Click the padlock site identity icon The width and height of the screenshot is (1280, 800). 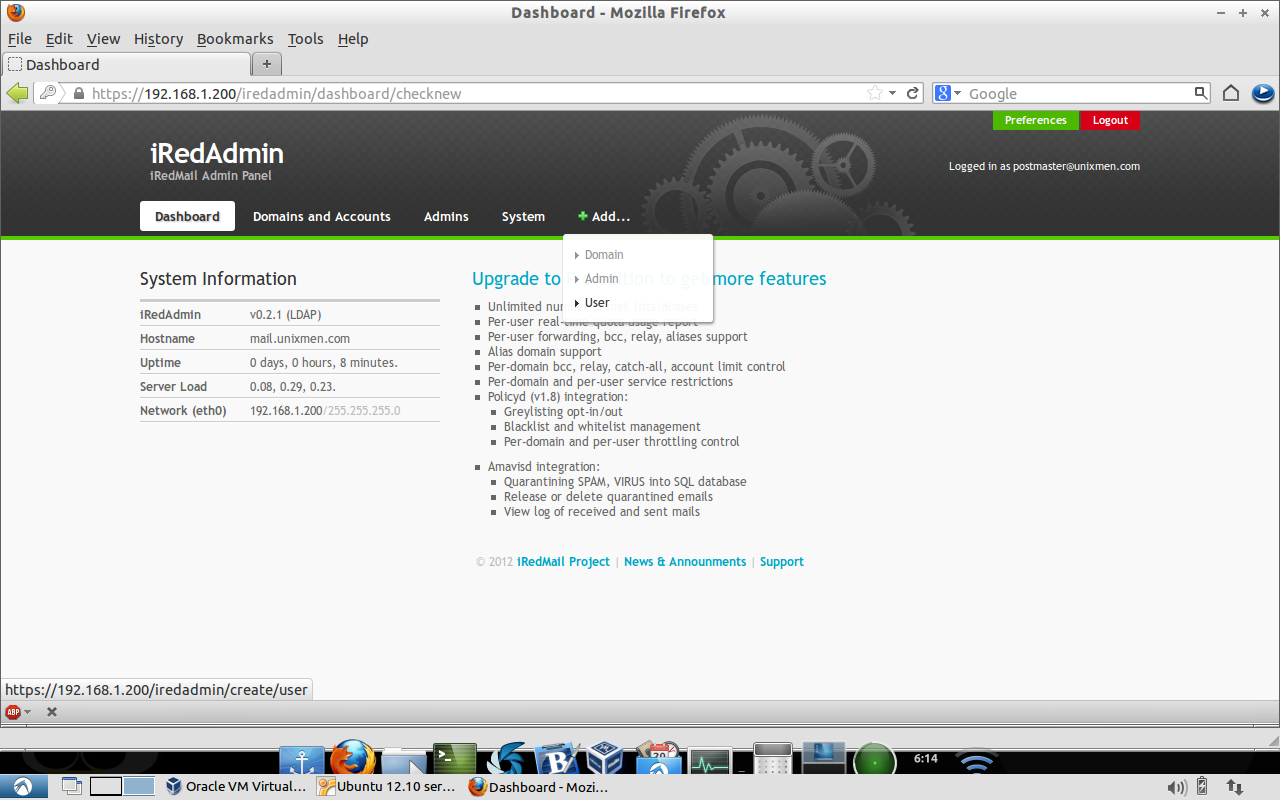pyautogui.click(x=79, y=93)
